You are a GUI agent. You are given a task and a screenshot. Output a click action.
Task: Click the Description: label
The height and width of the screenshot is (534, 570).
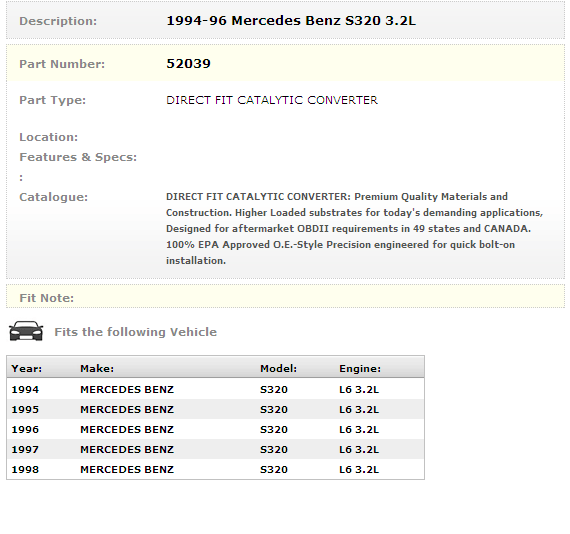pos(58,21)
